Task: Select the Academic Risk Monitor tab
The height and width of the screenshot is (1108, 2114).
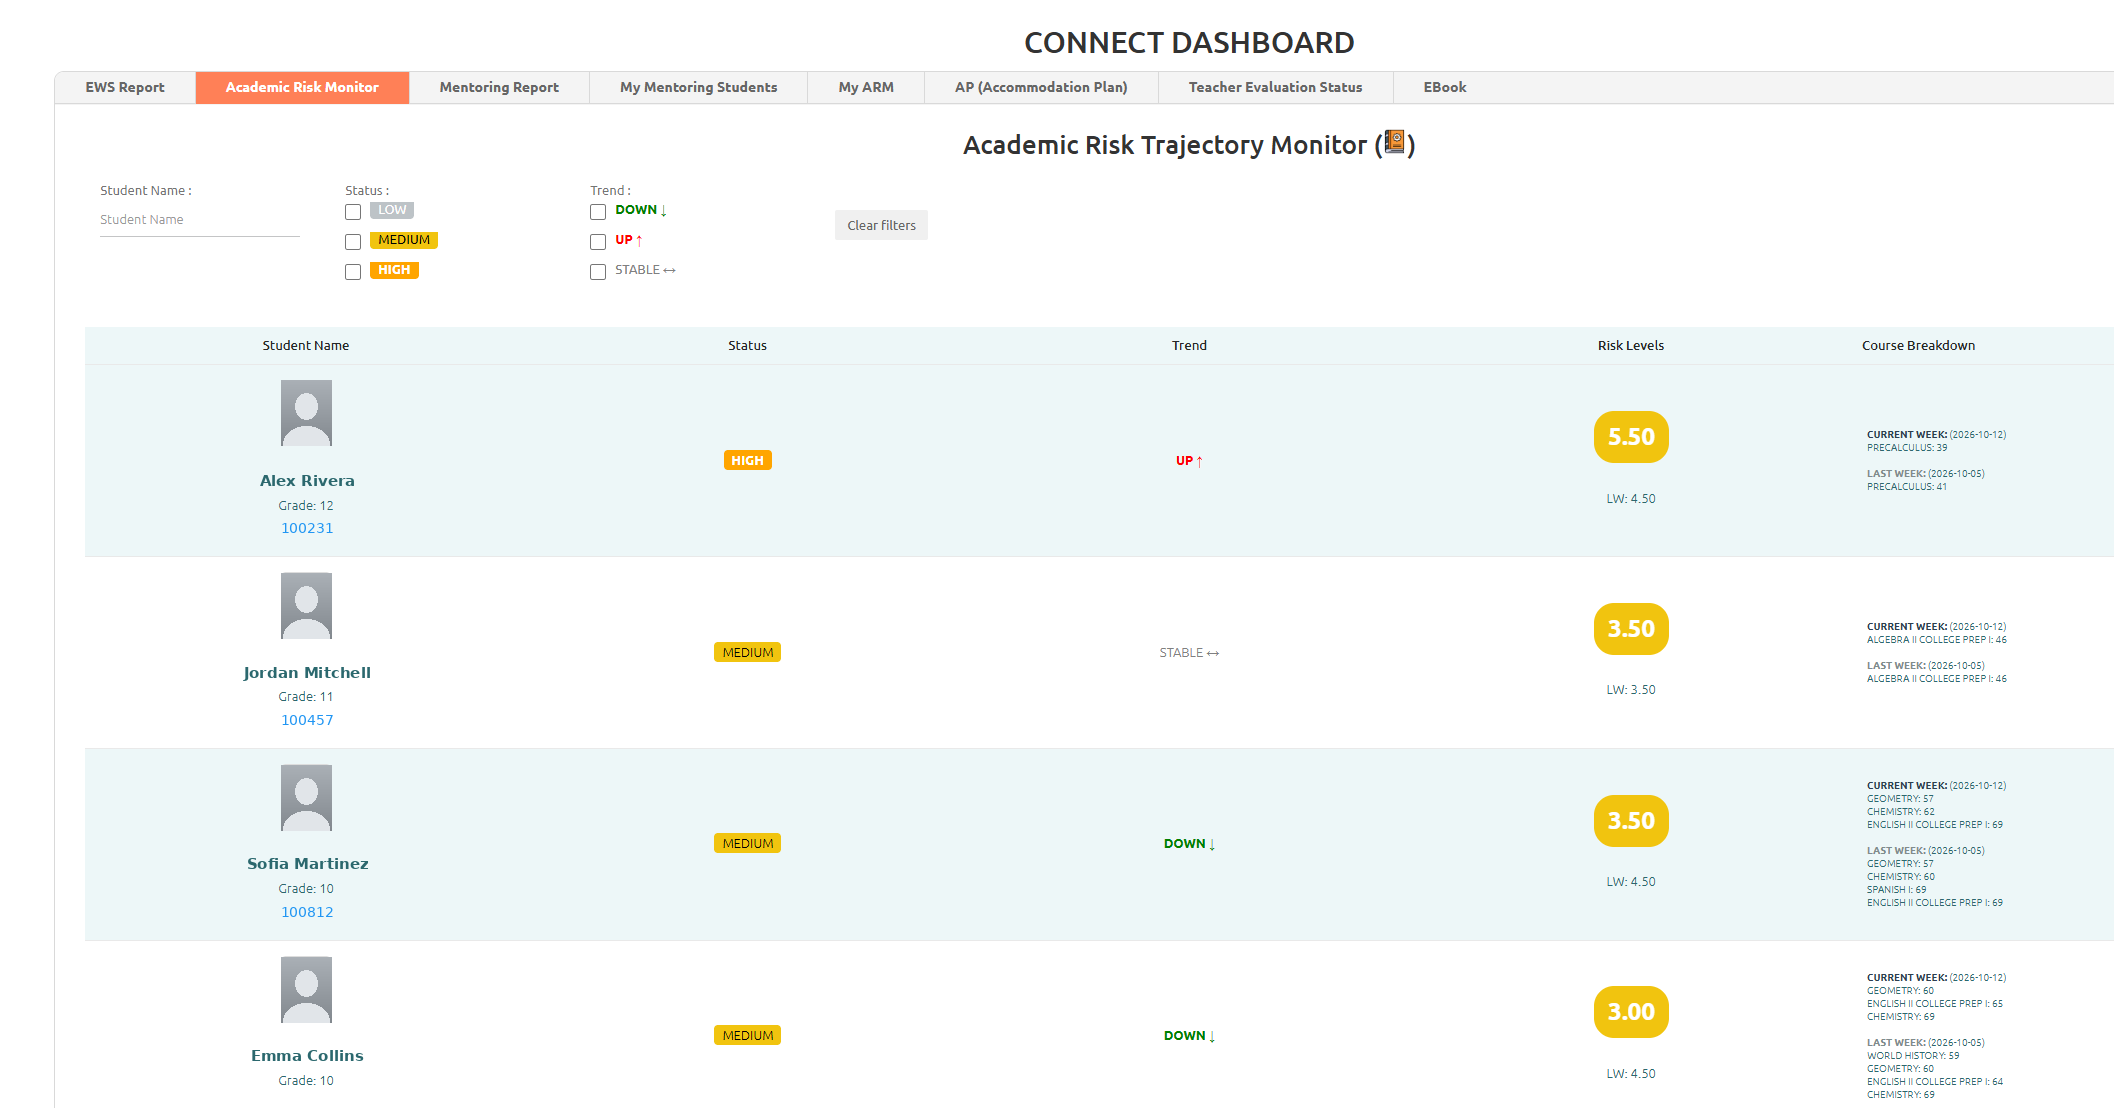Action: coord(302,87)
